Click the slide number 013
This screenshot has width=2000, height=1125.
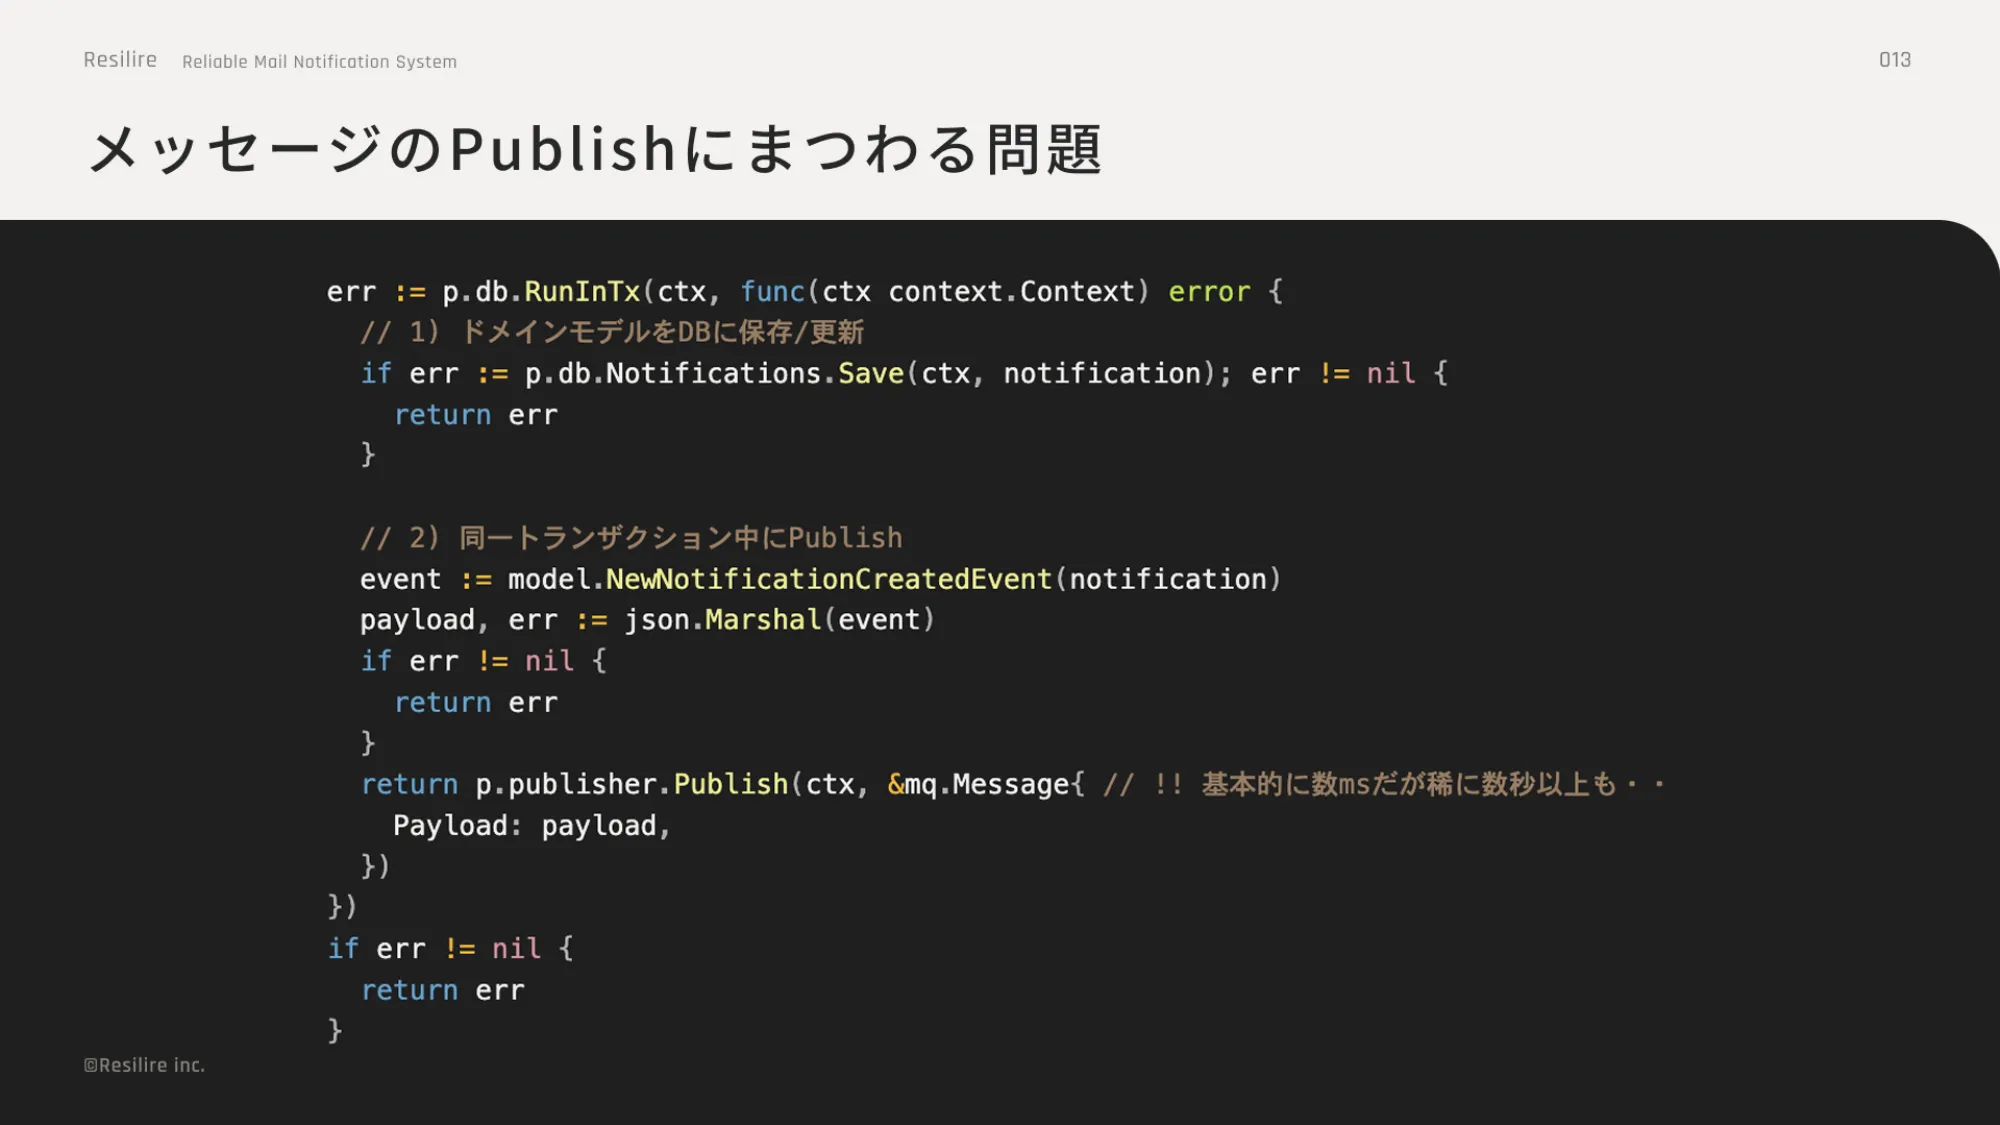tap(1894, 60)
